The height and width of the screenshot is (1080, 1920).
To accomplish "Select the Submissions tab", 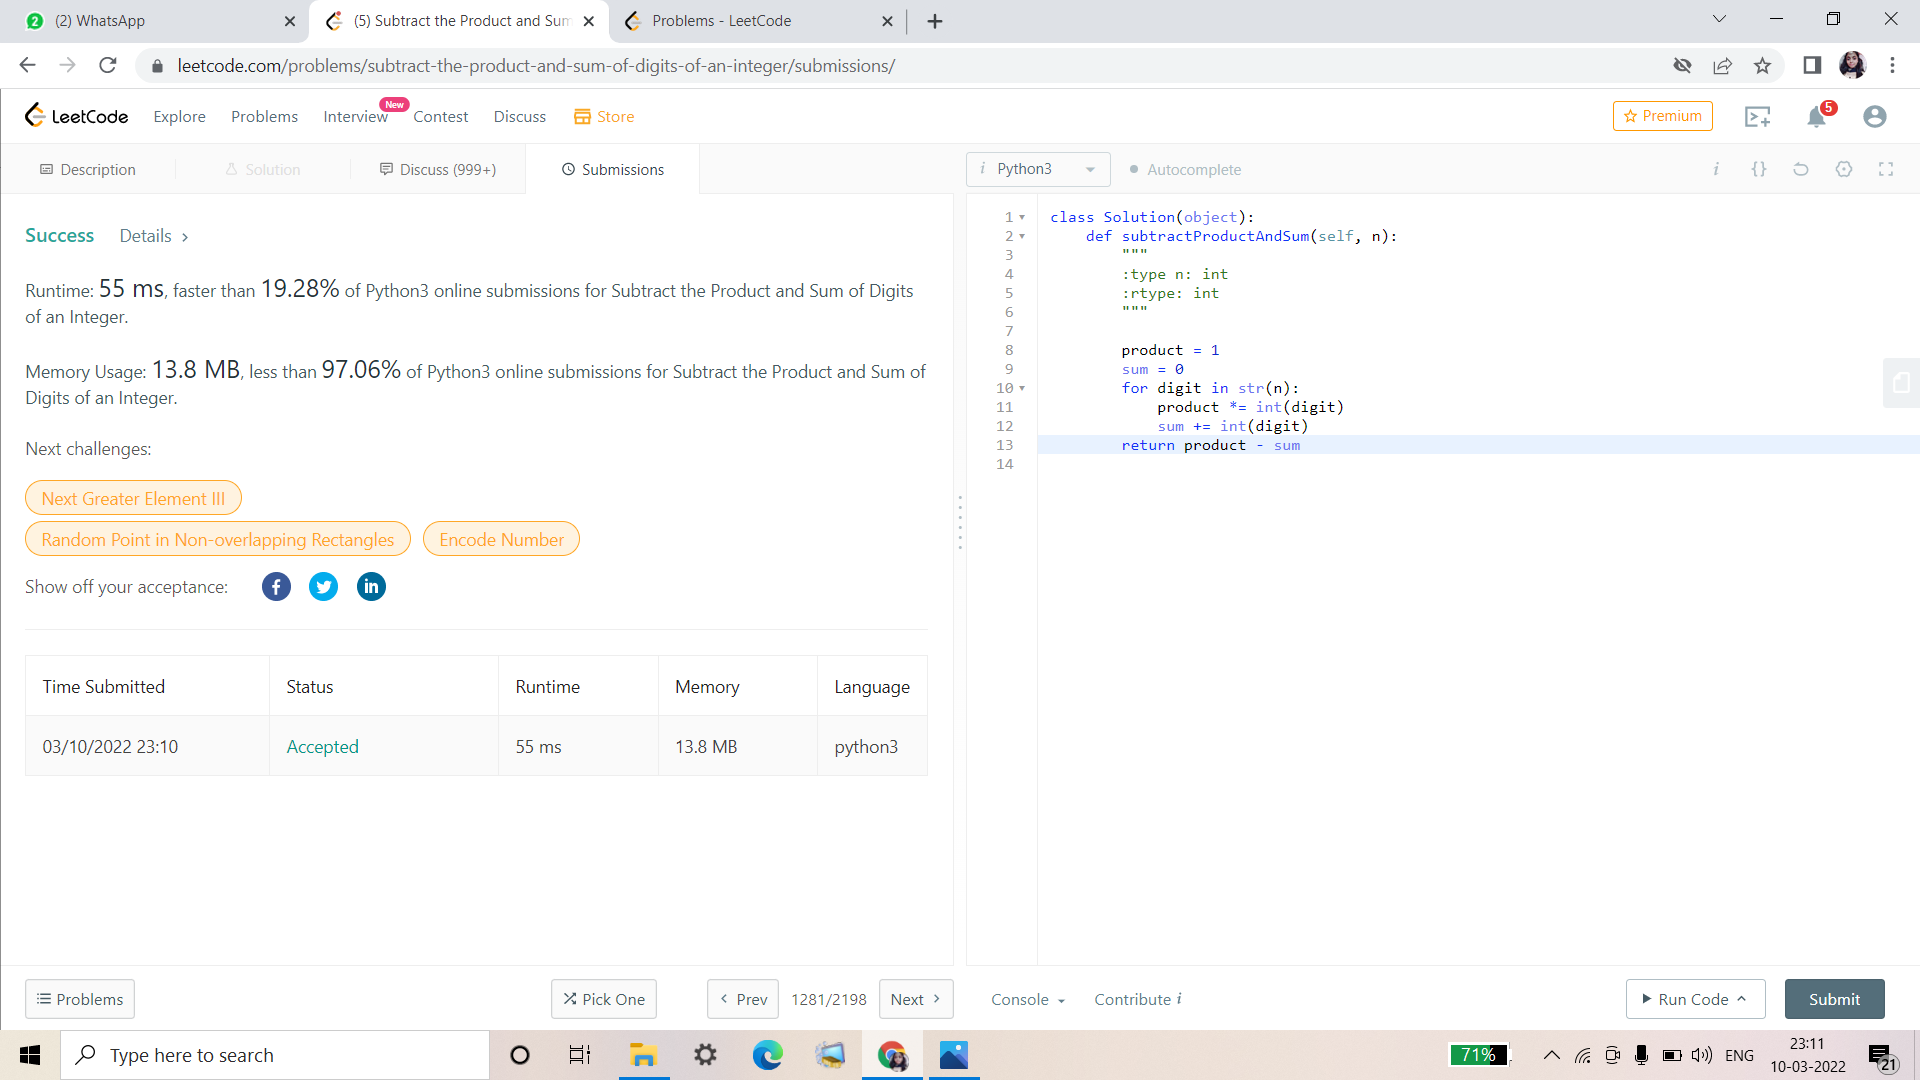I will [x=613, y=169].
